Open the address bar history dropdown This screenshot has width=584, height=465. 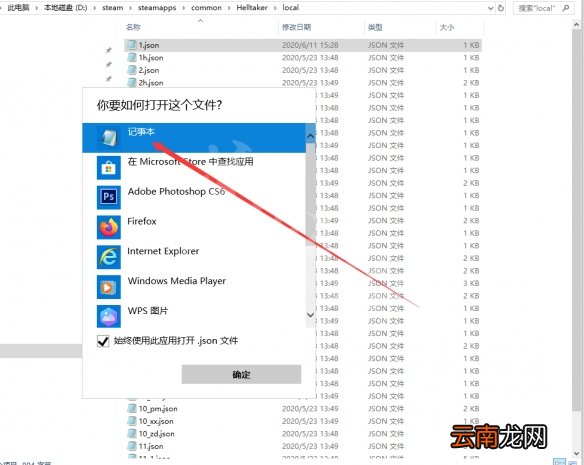pos(491,8)
